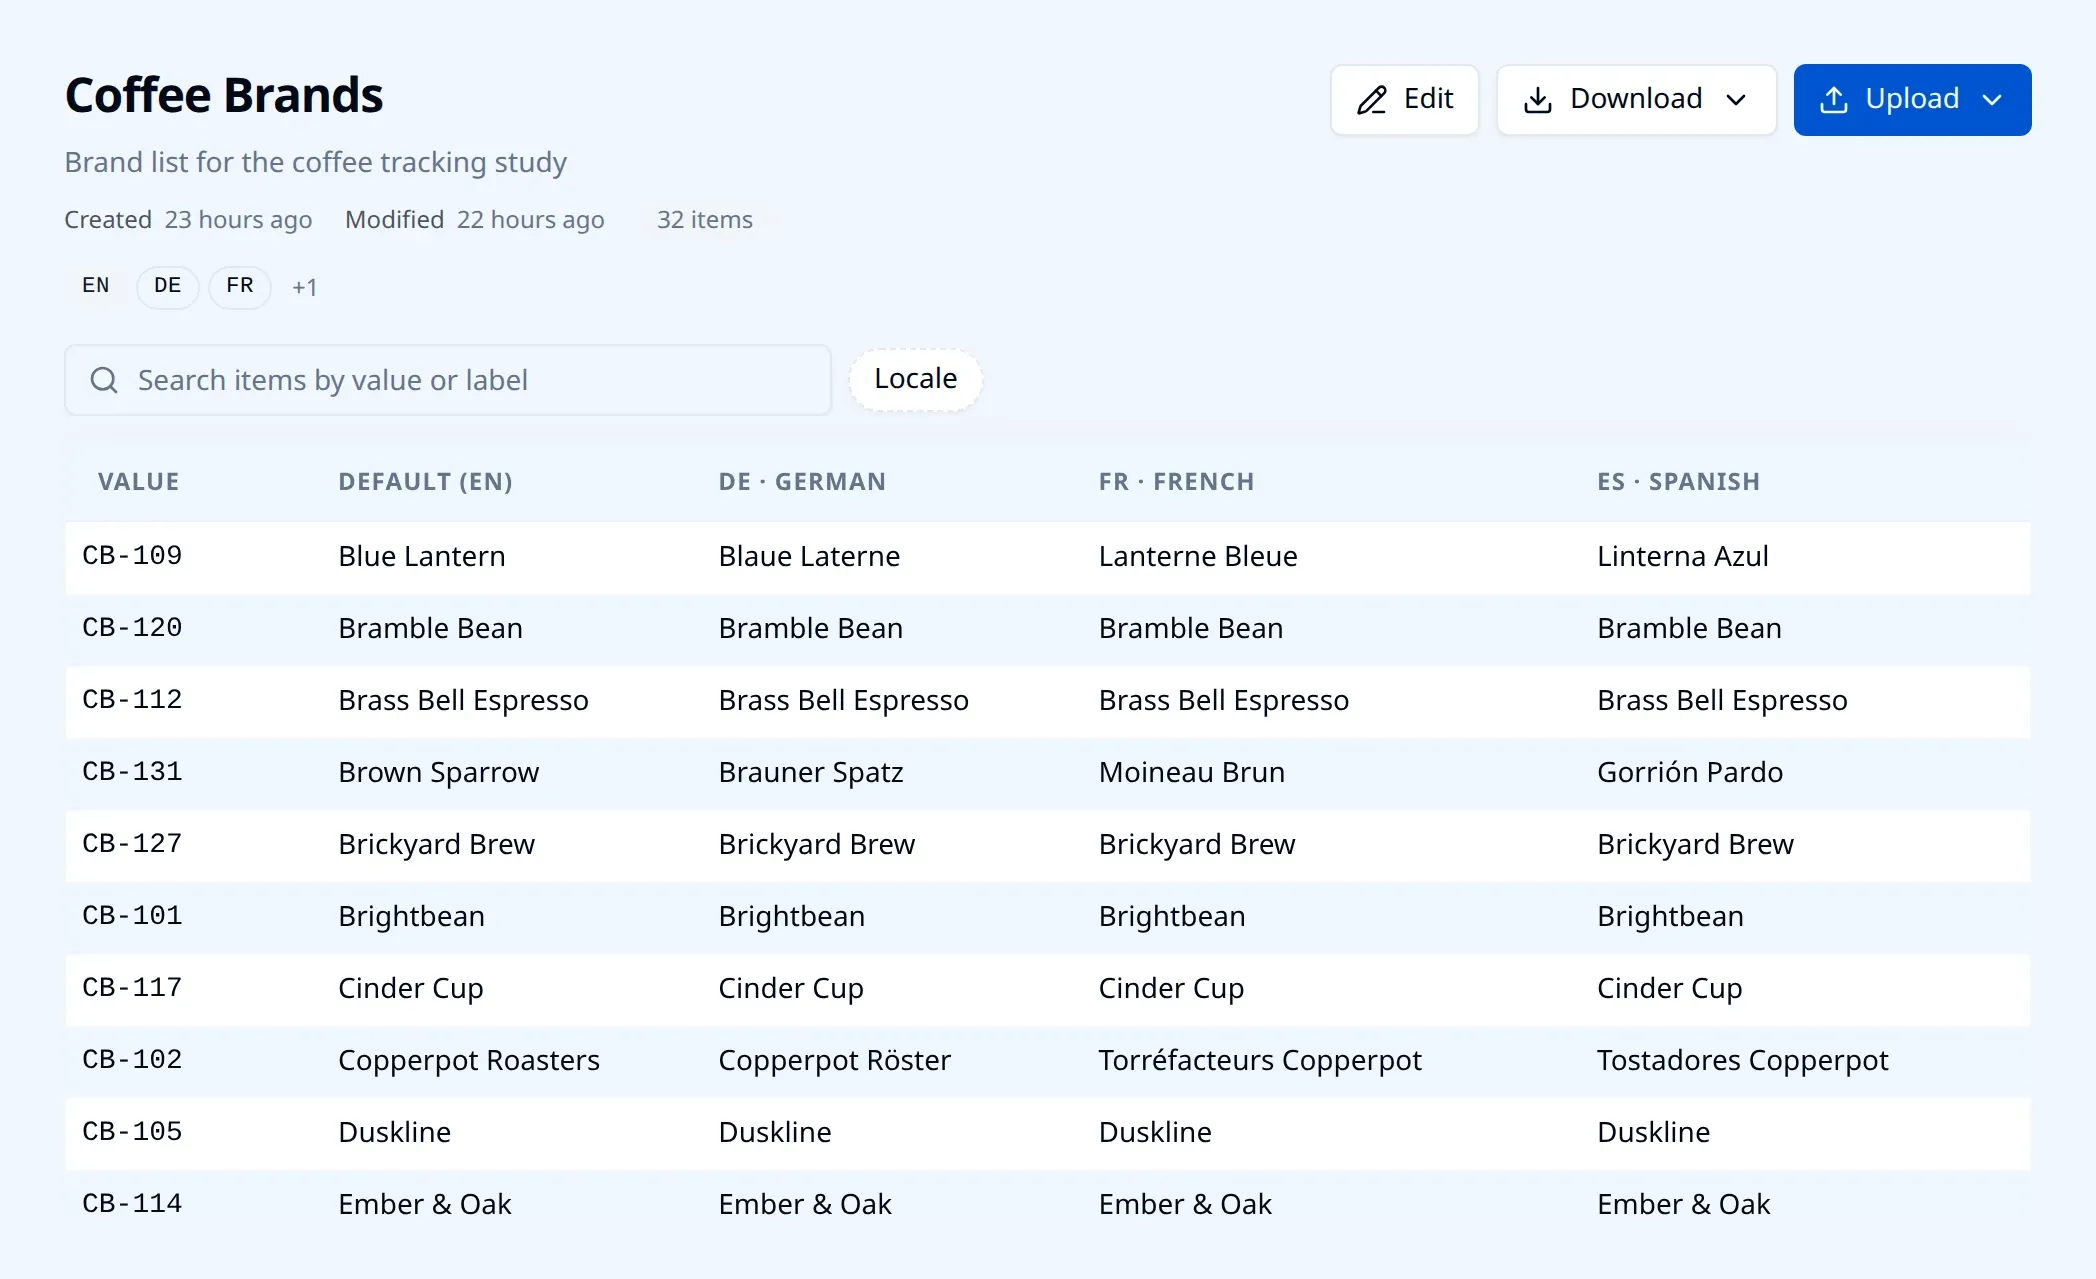The image size is (2096, 1279).
Task: Click the upload arrow icon
Action: tap(1833, 100)
